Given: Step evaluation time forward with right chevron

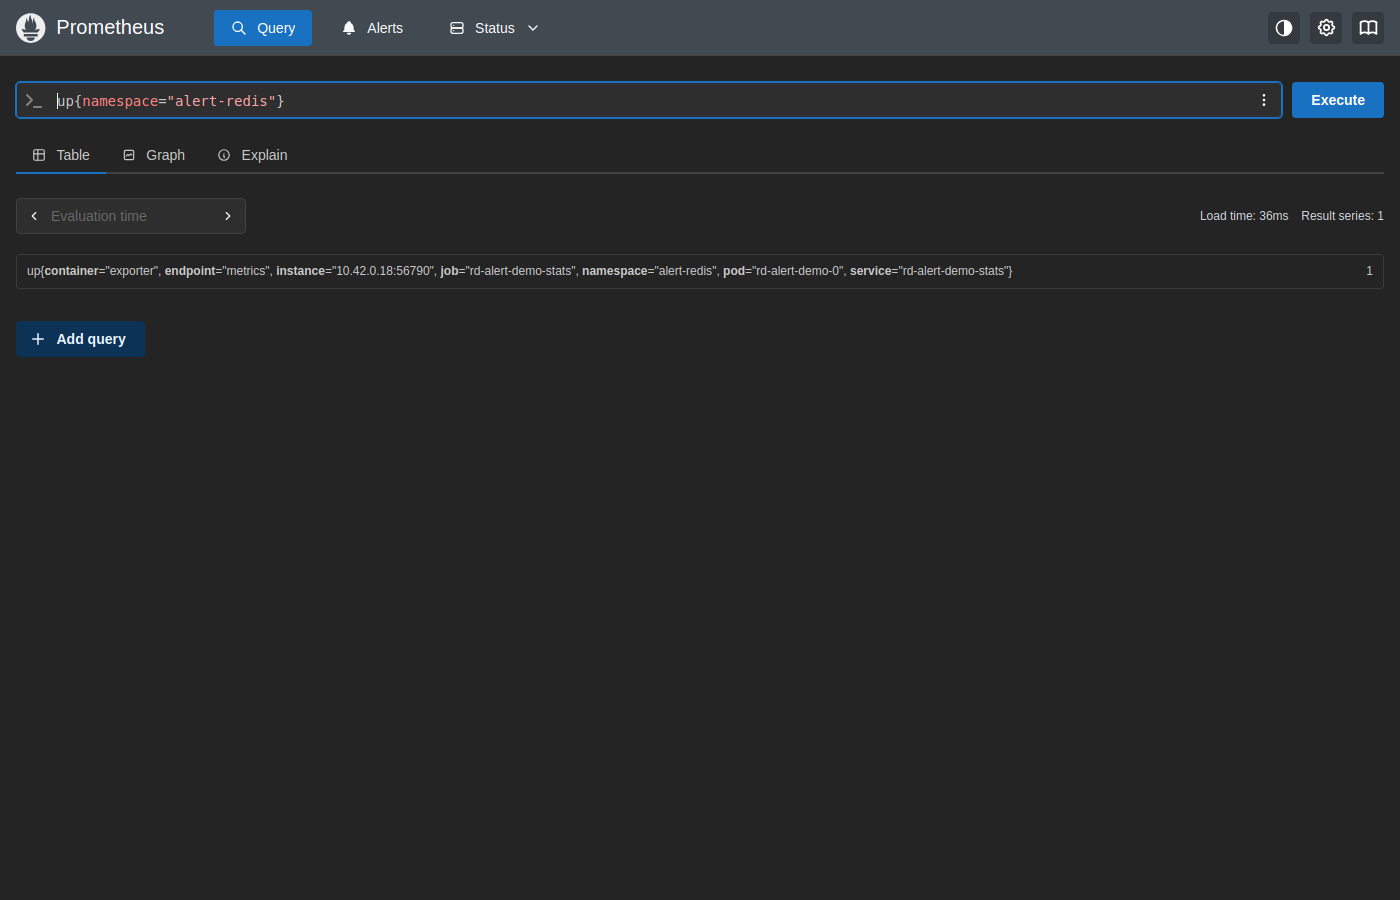Looking at the screenshot, I should (228, 216).
